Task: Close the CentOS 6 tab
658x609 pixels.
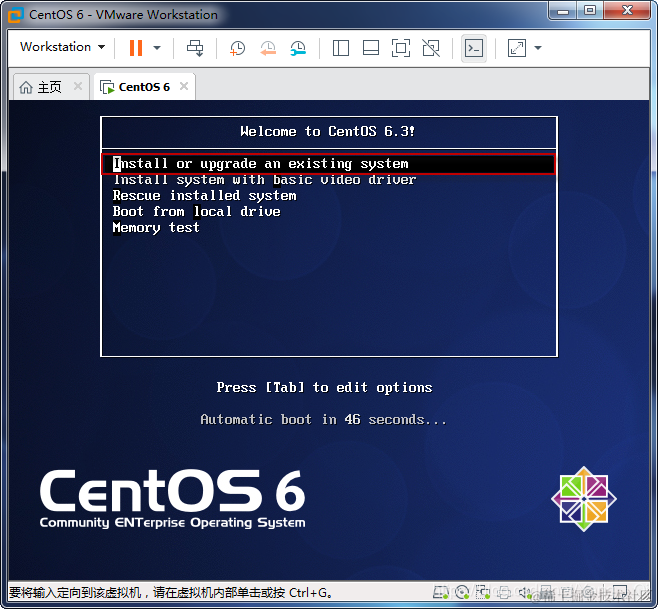Action: (x=184, y=86)
